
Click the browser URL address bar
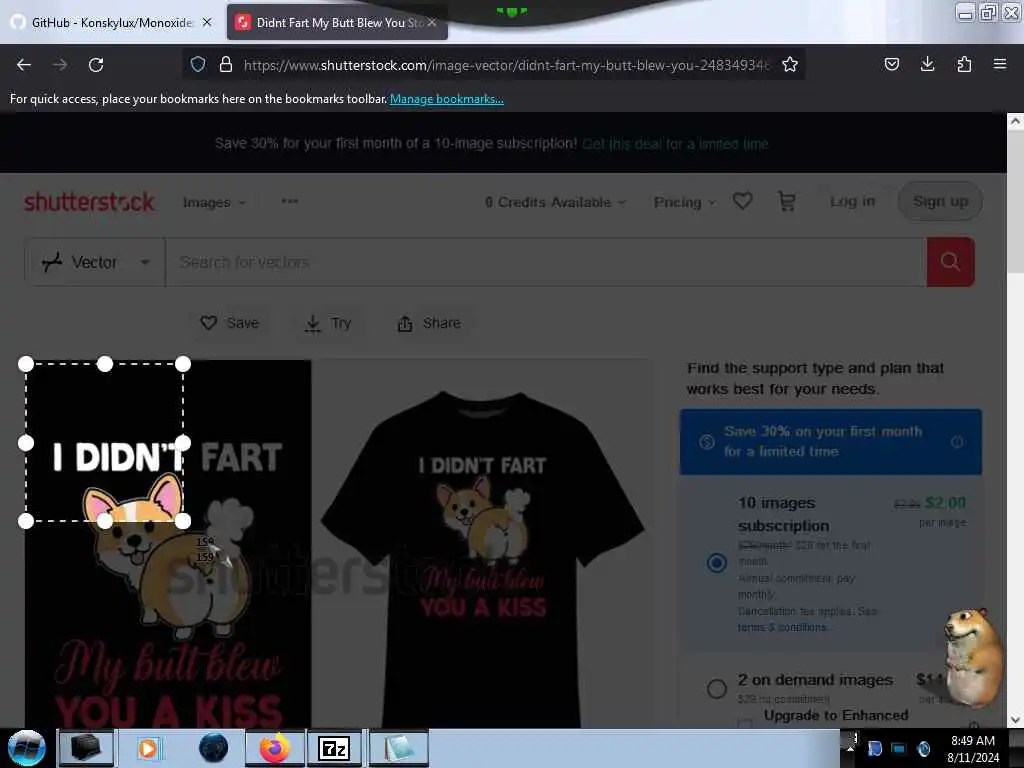[x=506, y=65]
